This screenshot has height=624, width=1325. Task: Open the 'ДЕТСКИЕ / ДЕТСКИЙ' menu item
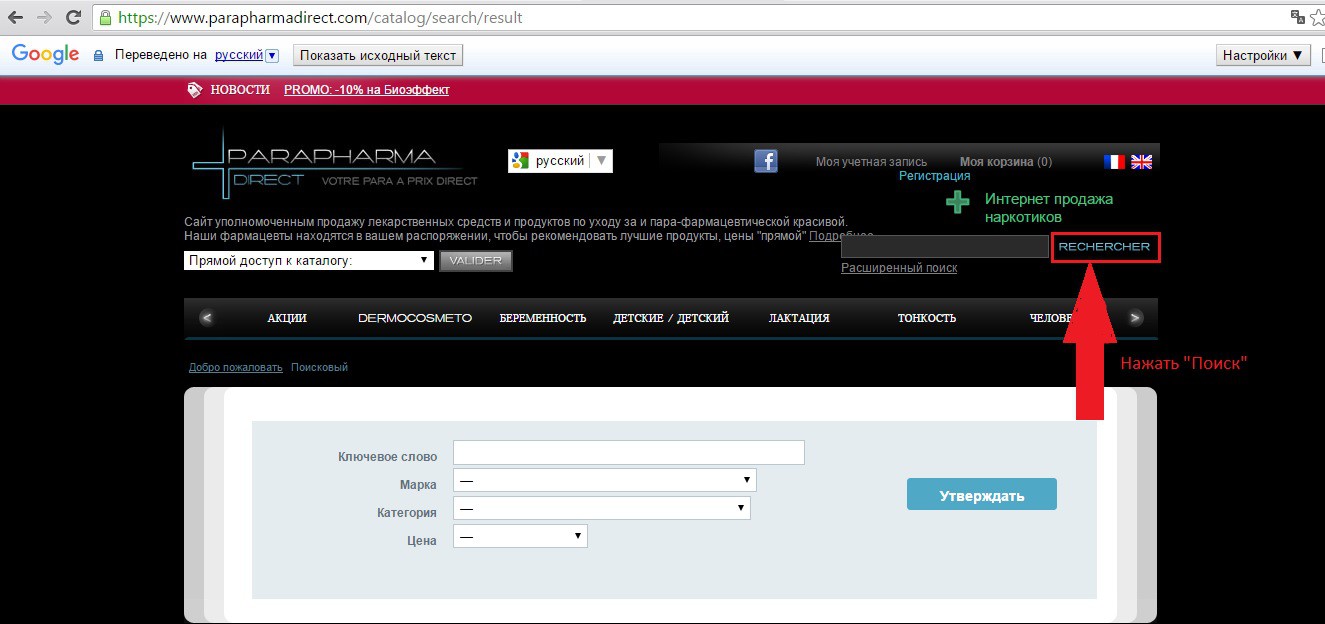(671, 318)
